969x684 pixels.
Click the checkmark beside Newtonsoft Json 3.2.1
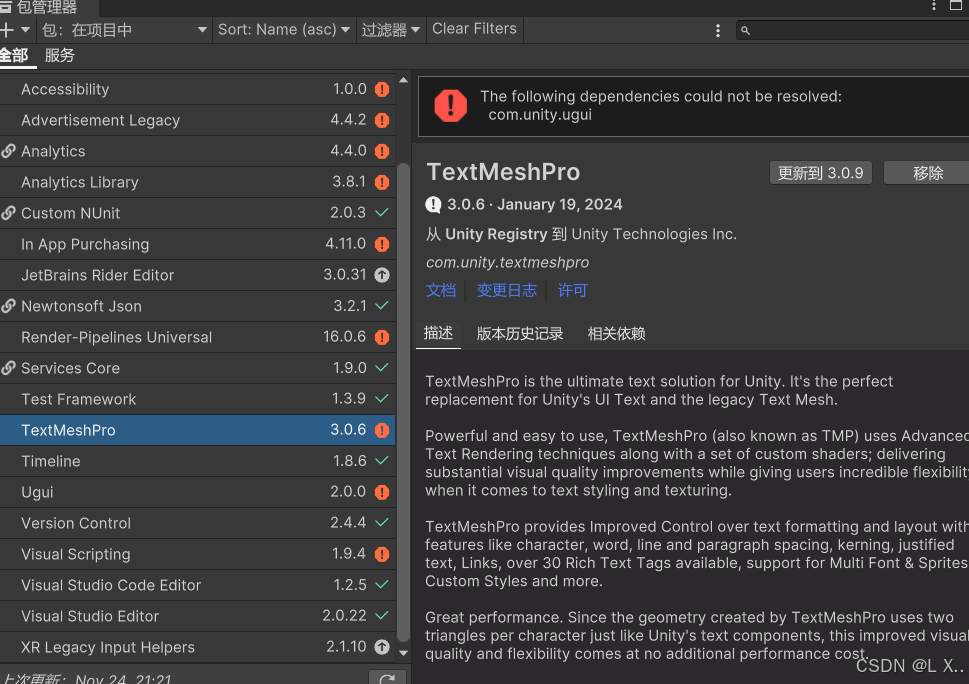[382, 306]
